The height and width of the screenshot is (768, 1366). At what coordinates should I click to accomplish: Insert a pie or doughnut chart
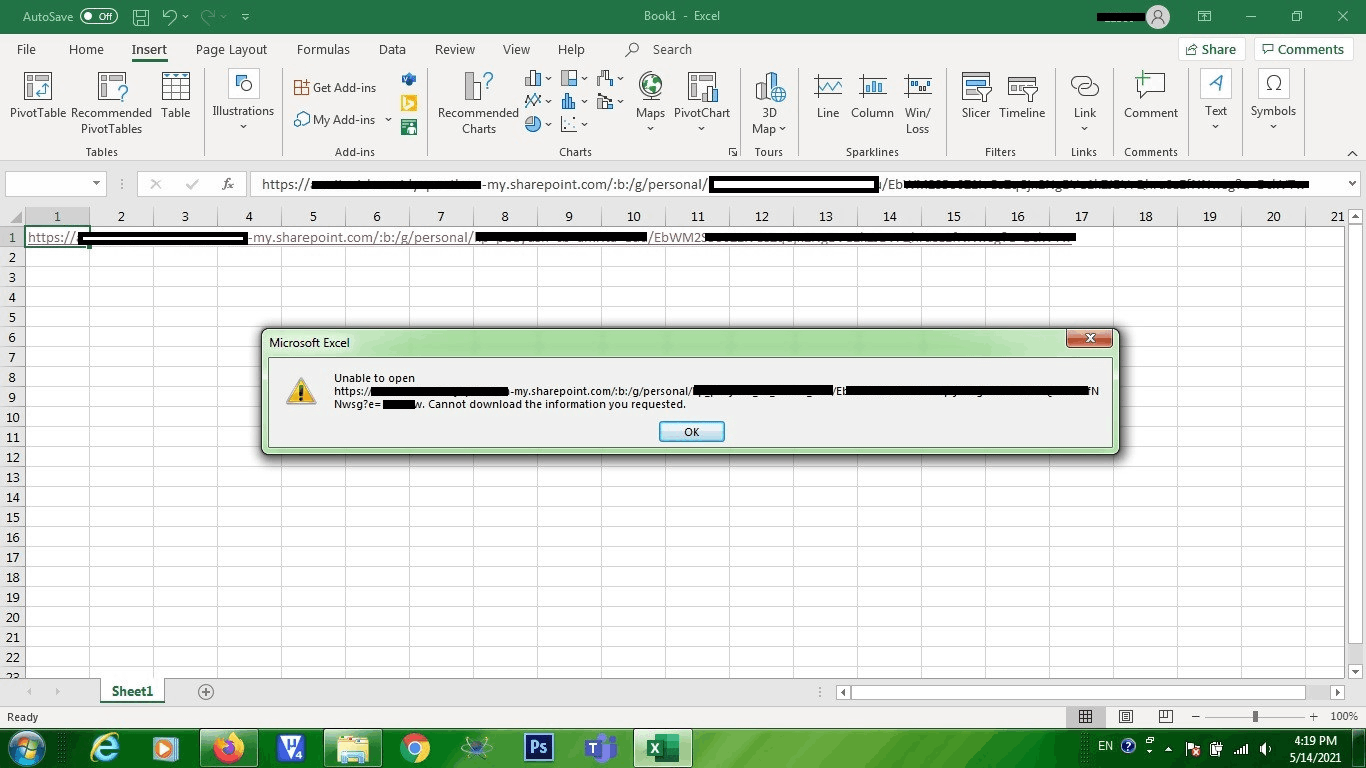[x=538, y=124]
